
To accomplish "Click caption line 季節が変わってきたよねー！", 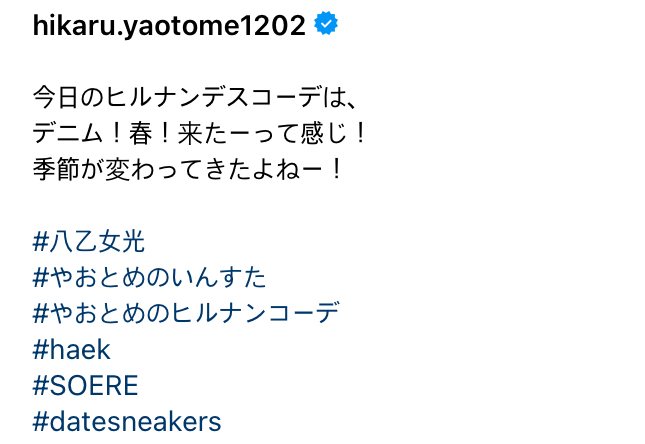I will coord(188,169).
